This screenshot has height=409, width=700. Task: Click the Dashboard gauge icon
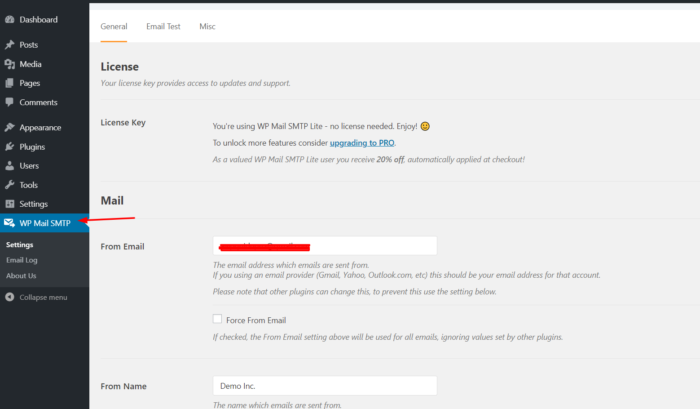coord(9,20)
